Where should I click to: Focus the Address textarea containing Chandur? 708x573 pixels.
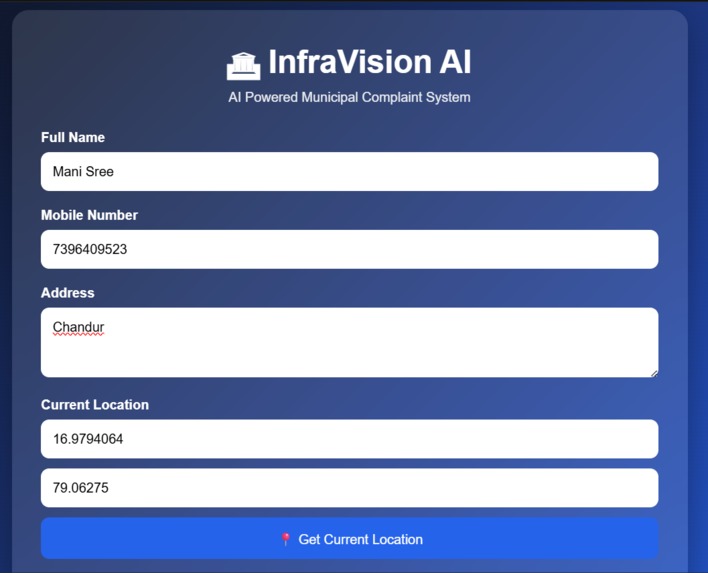point(349,342)
